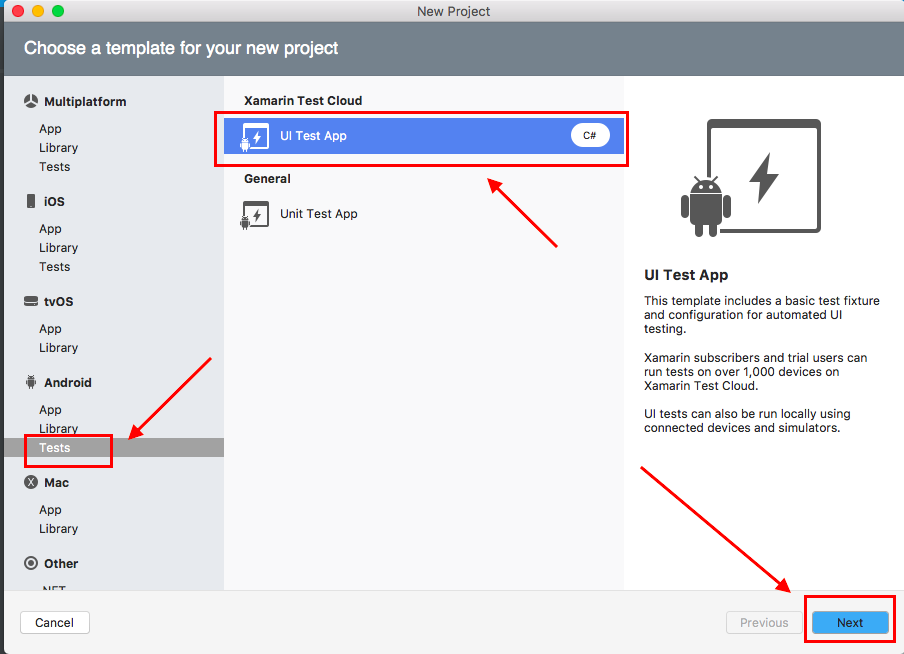Click the "Xamarin subscribers and trial users" paragraph
This screenshot has height=654, width=904.
[x=755, y=372]
